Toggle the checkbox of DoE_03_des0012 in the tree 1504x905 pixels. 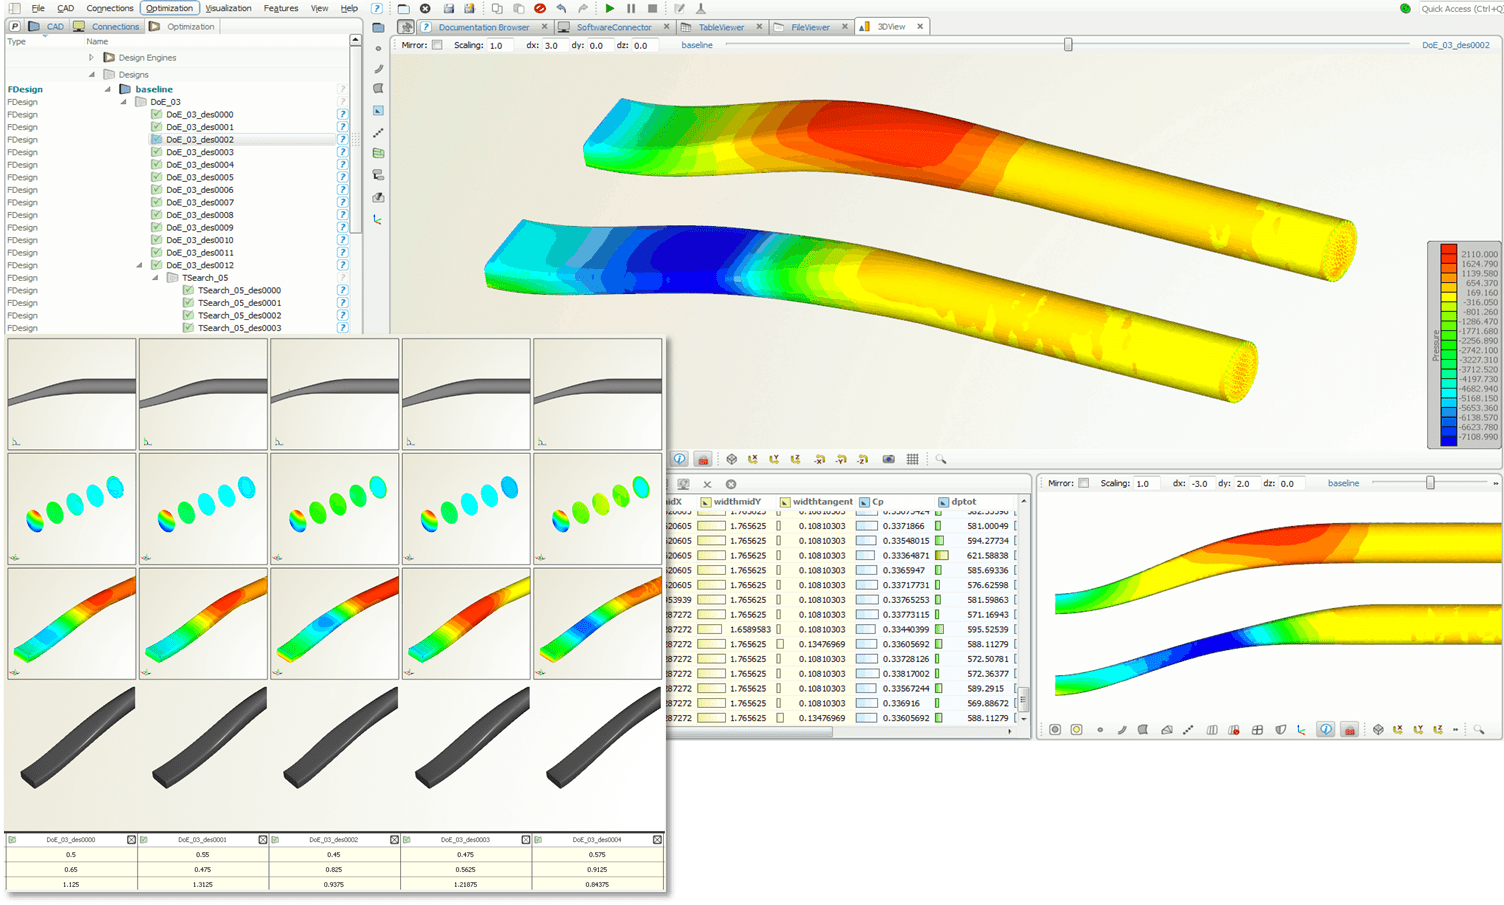pyautogui.click(x=156, y=265)
